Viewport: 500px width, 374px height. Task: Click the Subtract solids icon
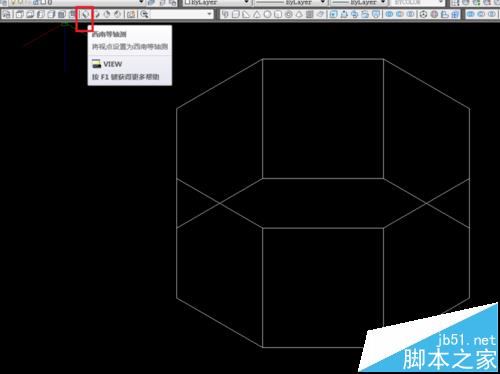(400, 14)
